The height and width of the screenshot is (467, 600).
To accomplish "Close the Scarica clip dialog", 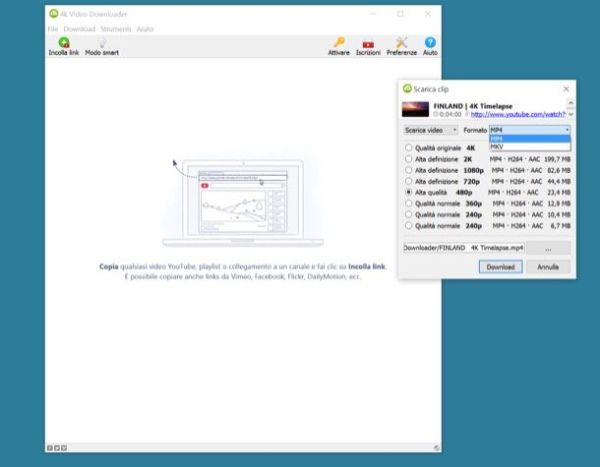I will click(x=566, y=89).
